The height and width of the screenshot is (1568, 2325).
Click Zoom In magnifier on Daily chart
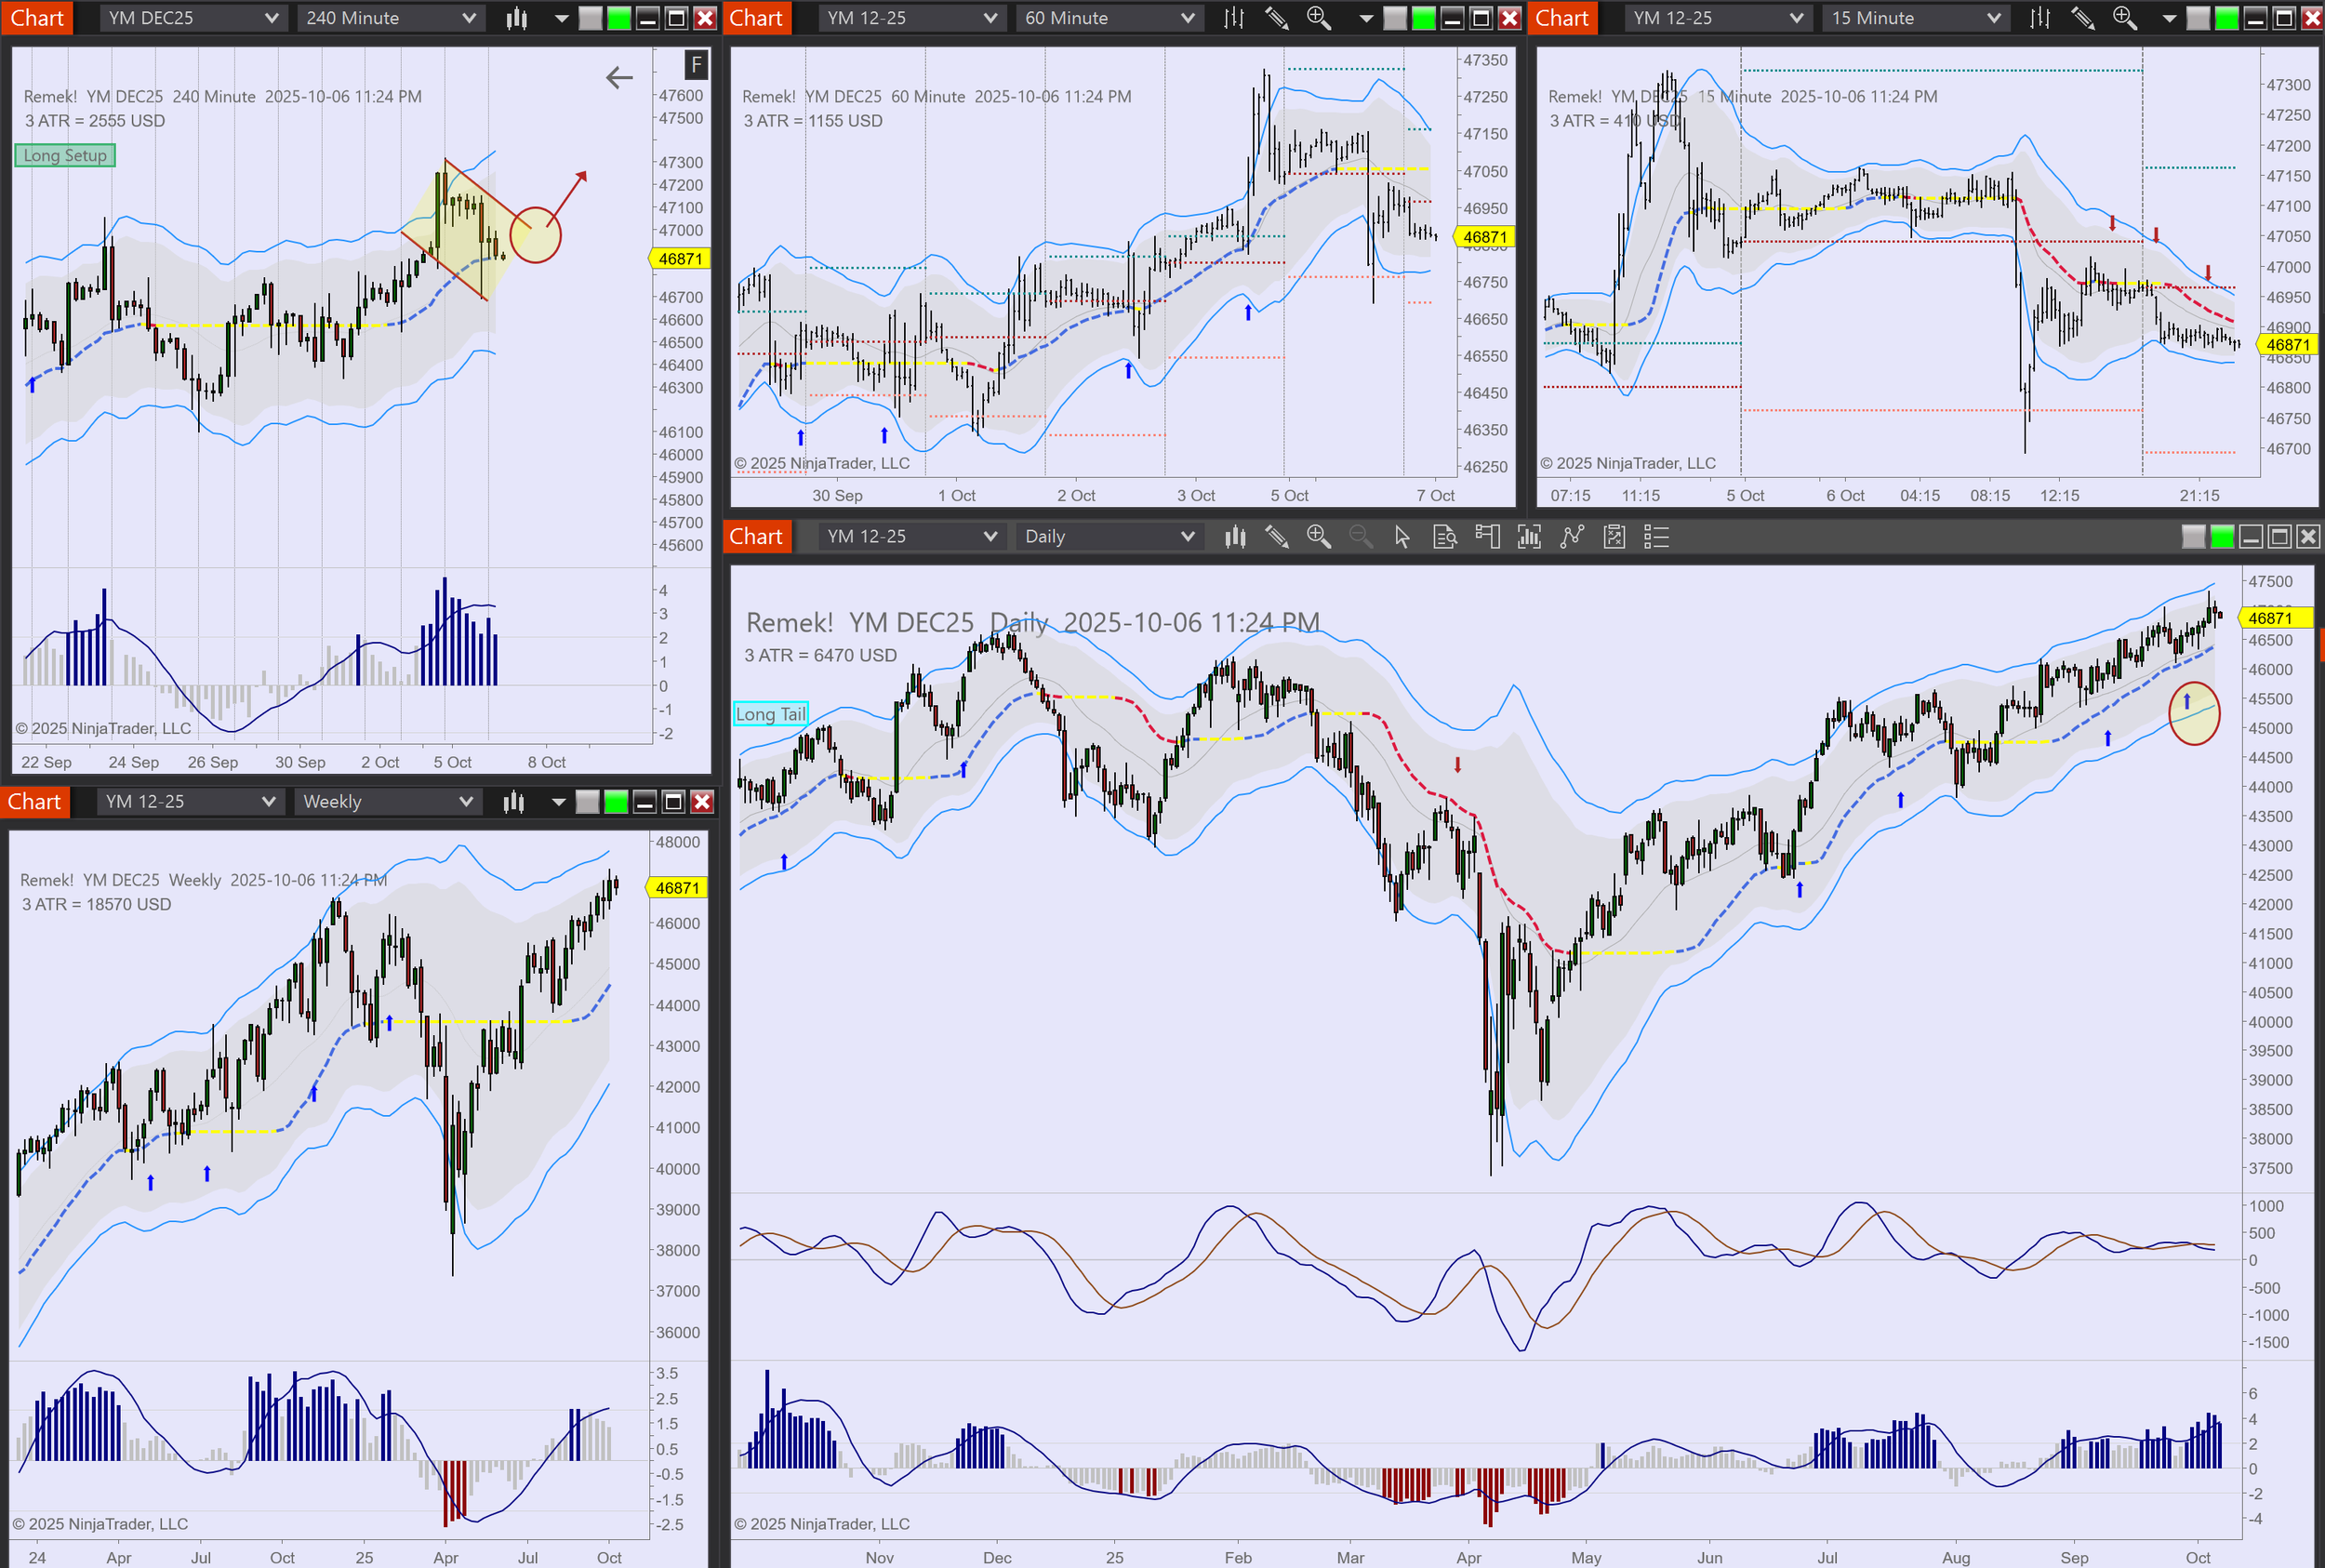(1318, 537)
